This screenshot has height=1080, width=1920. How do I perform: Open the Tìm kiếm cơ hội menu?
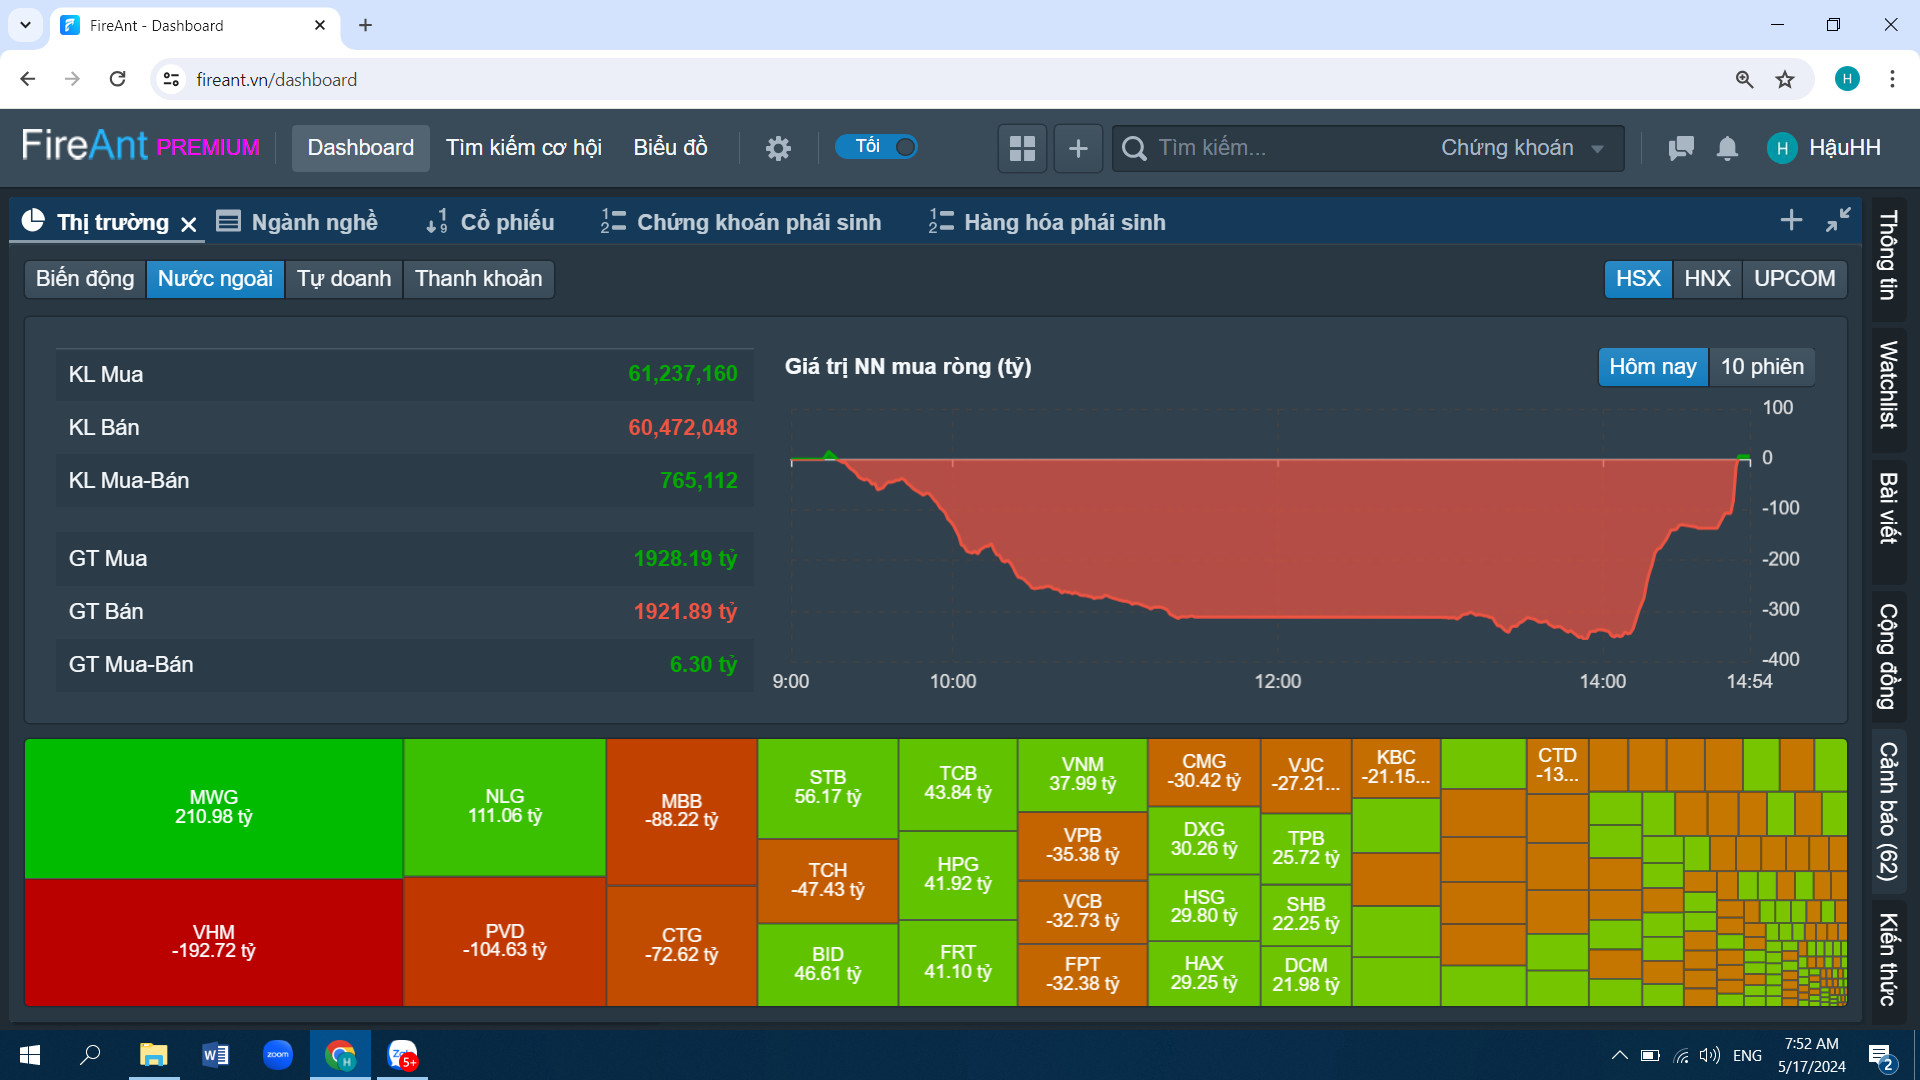(x=523, y=148)
